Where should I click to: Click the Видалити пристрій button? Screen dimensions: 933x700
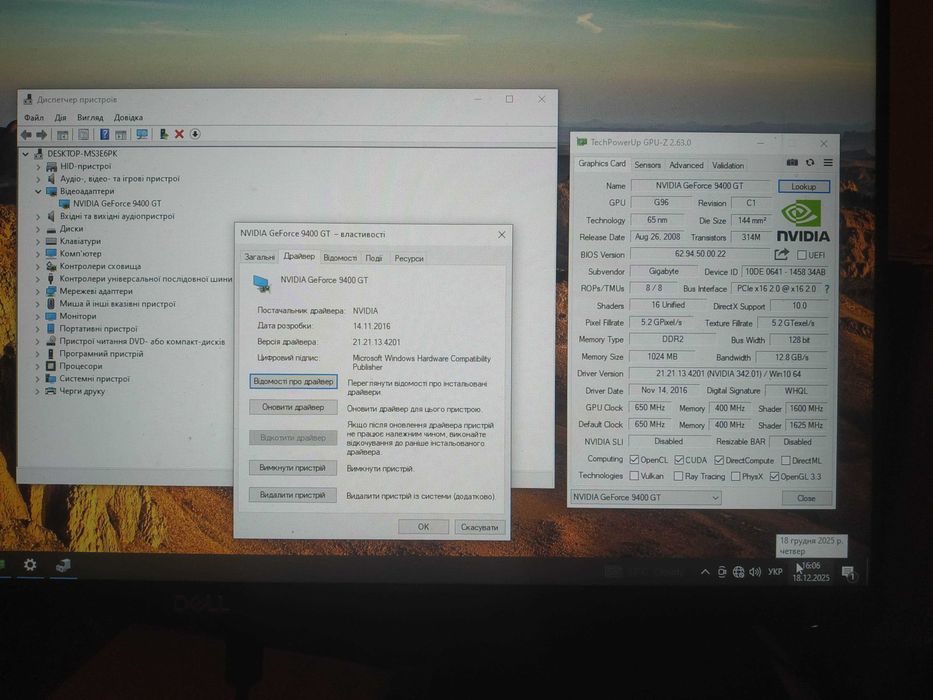tap(293, 495)
